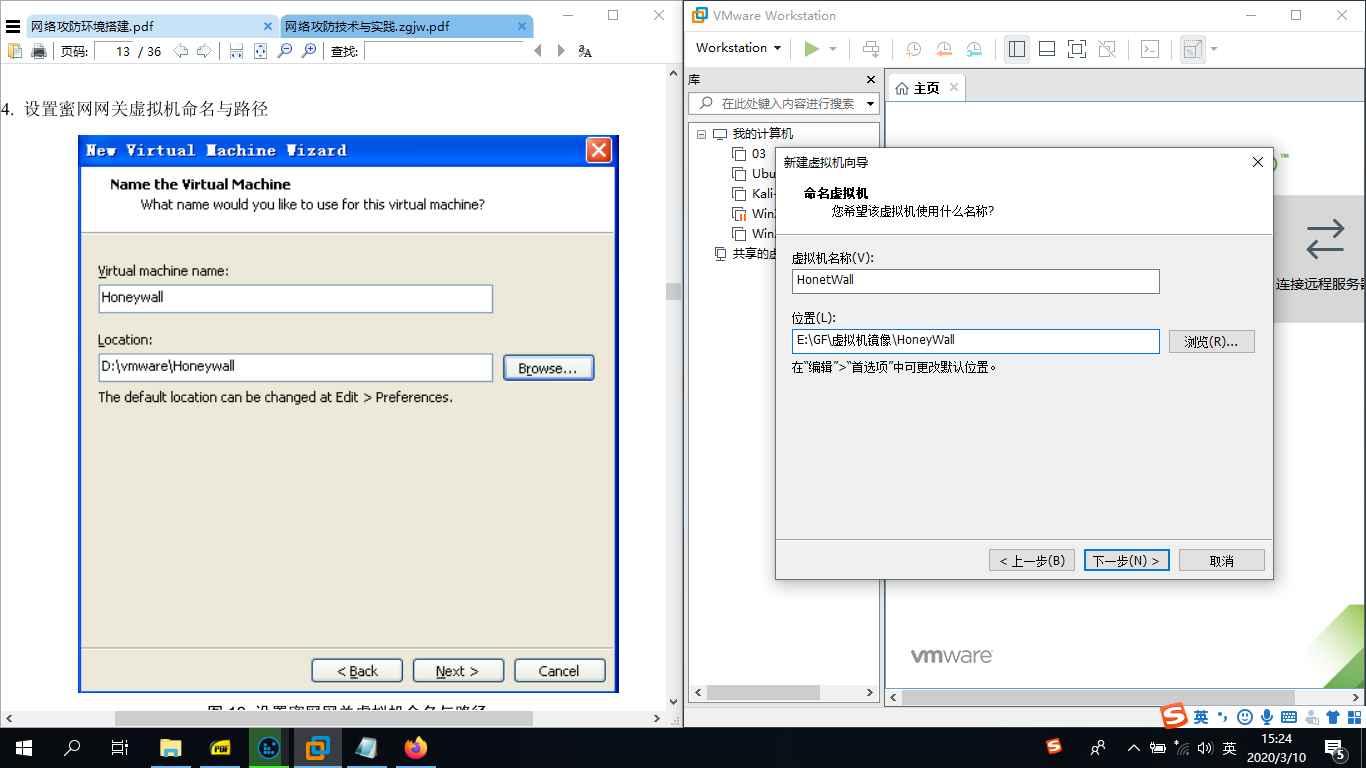Toggle 英 language mode on Sogou bar
The height and width of the screenshot is (768, 1366).
(1201, 717)
